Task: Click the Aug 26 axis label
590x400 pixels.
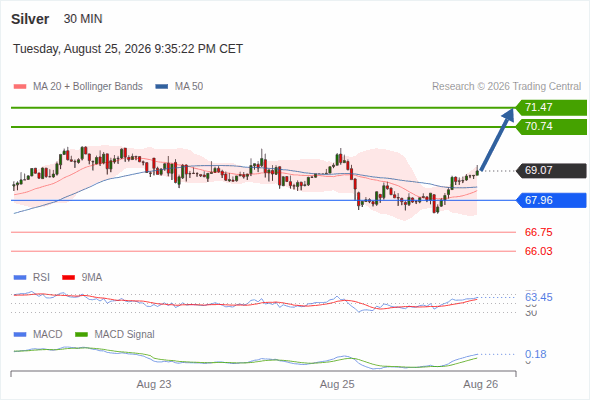Action: point(481,384)
